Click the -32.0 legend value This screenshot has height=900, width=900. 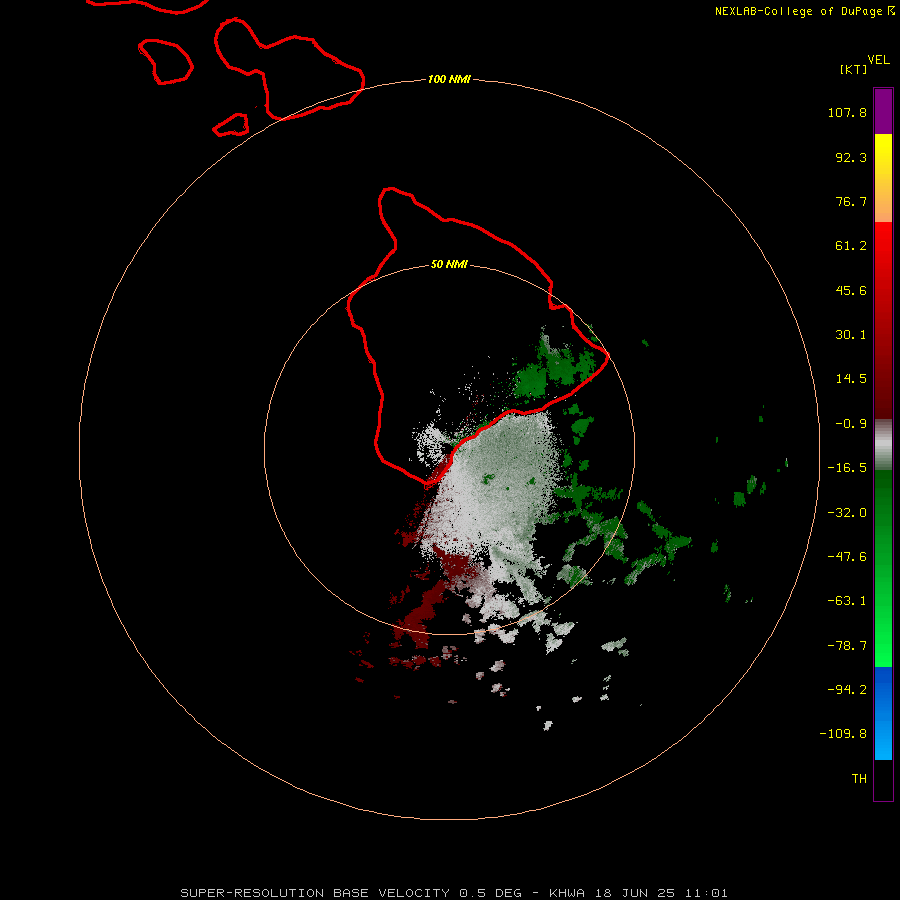[x=847, y=513]
